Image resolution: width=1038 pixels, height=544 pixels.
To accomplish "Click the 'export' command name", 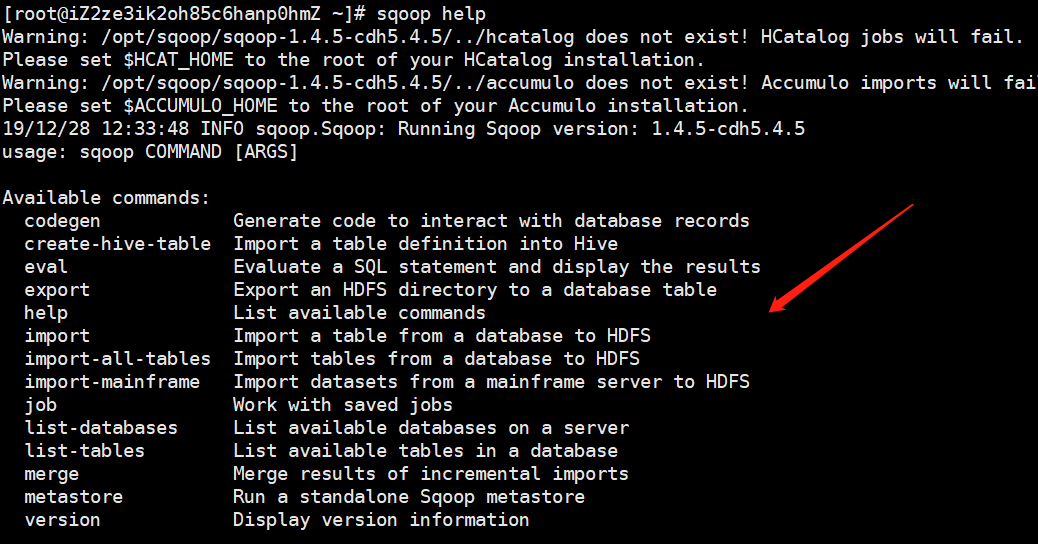I will (57, 291).
